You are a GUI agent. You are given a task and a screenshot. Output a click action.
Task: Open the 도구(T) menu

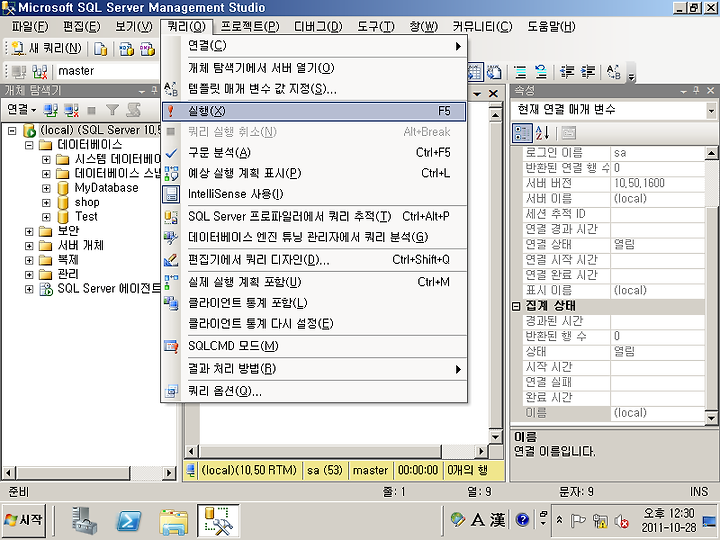click(376, 27)
